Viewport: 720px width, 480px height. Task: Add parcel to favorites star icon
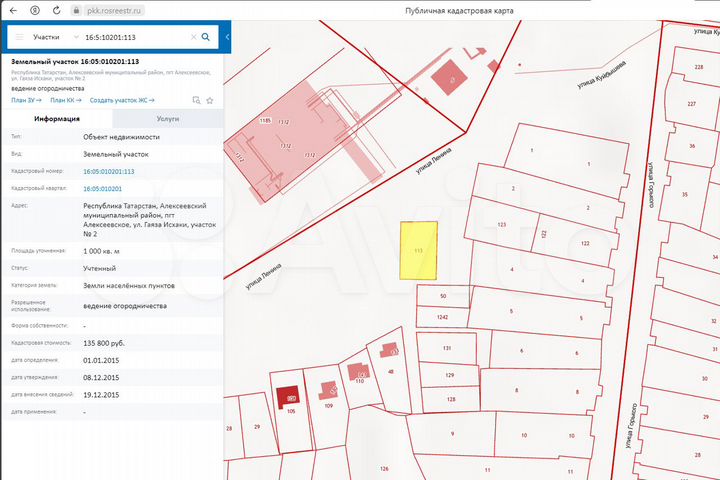pyautogui.click(x=207, y=100)
